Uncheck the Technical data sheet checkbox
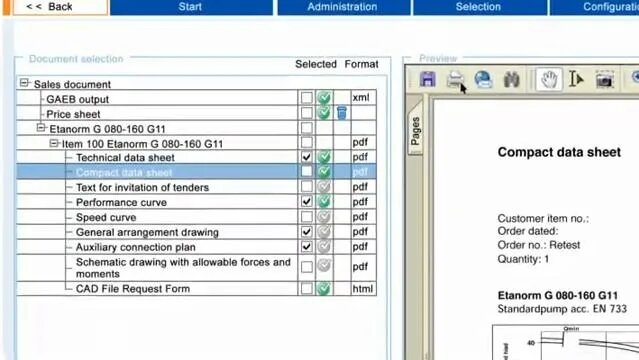Screen dimensions: 639x360 tap(306, 157)
